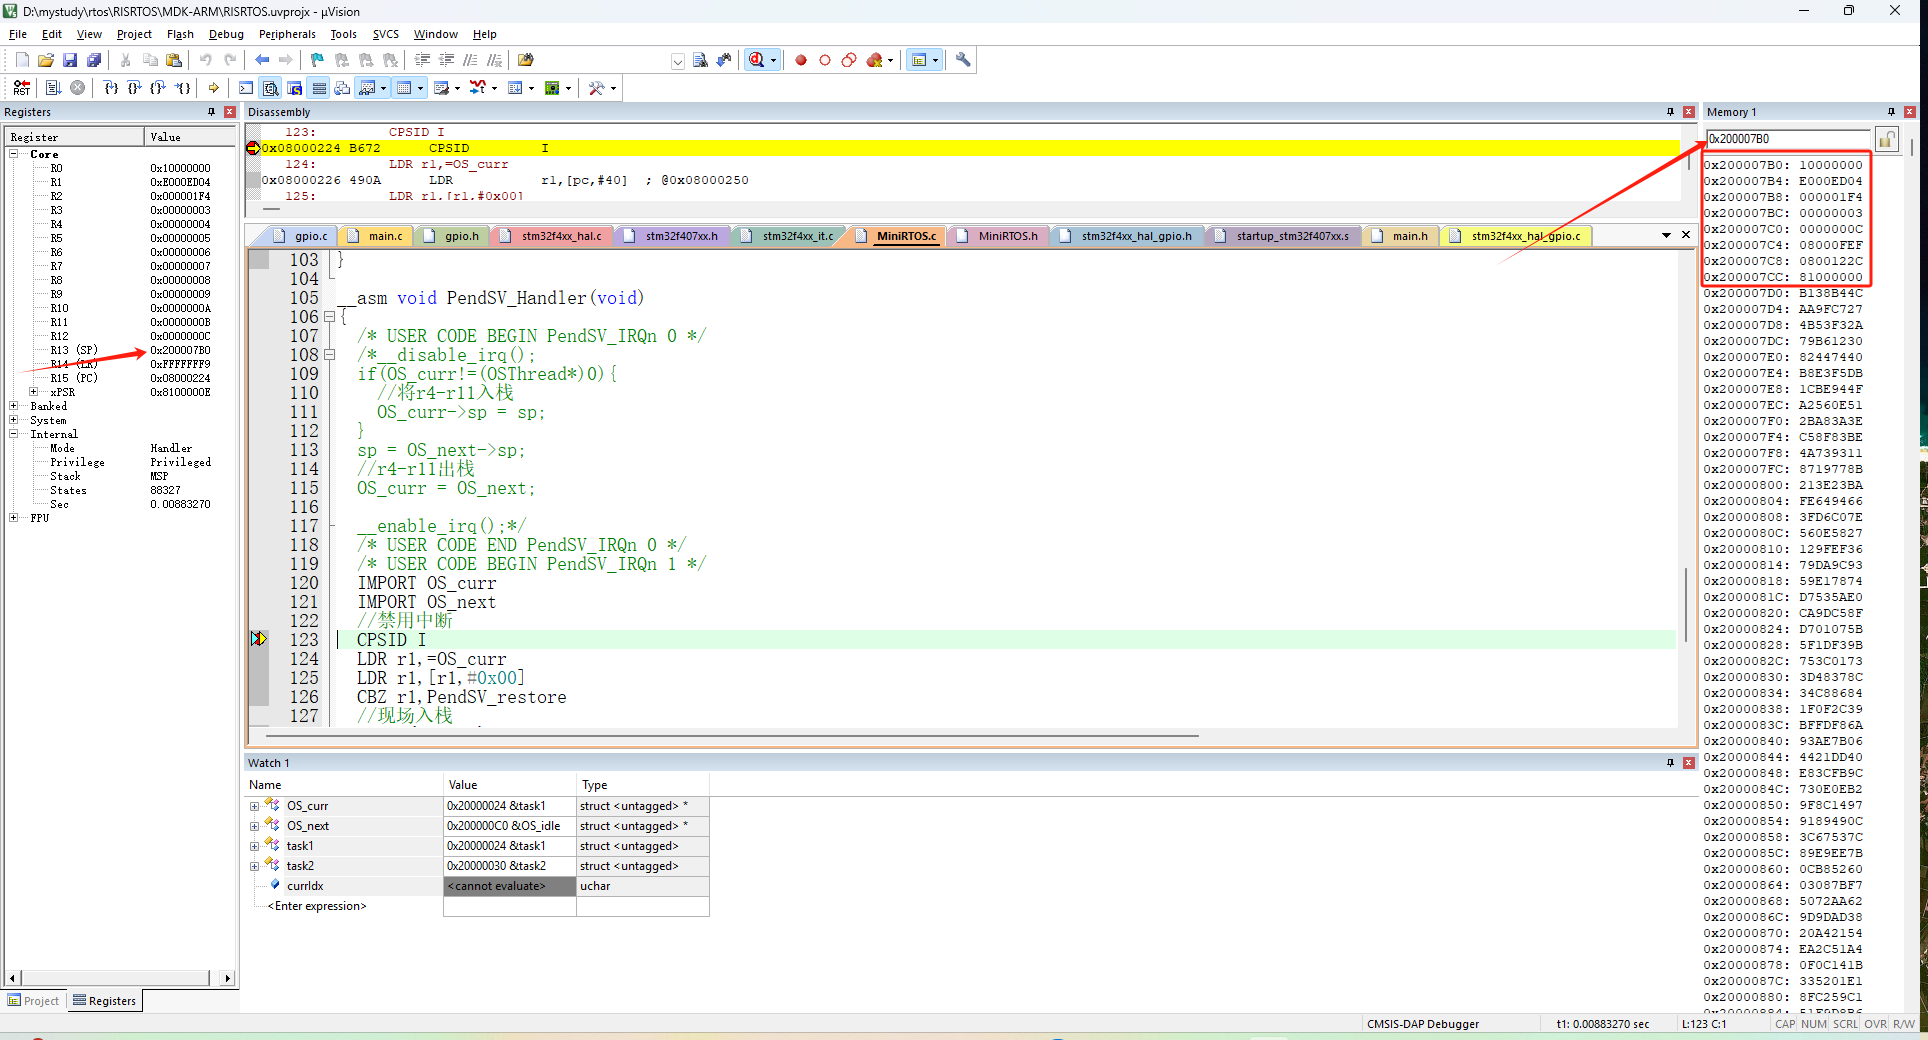Click the Run (F5) debug icon
The width and height of the screenshot is (1928, 1040).
(x=53, y=88)
